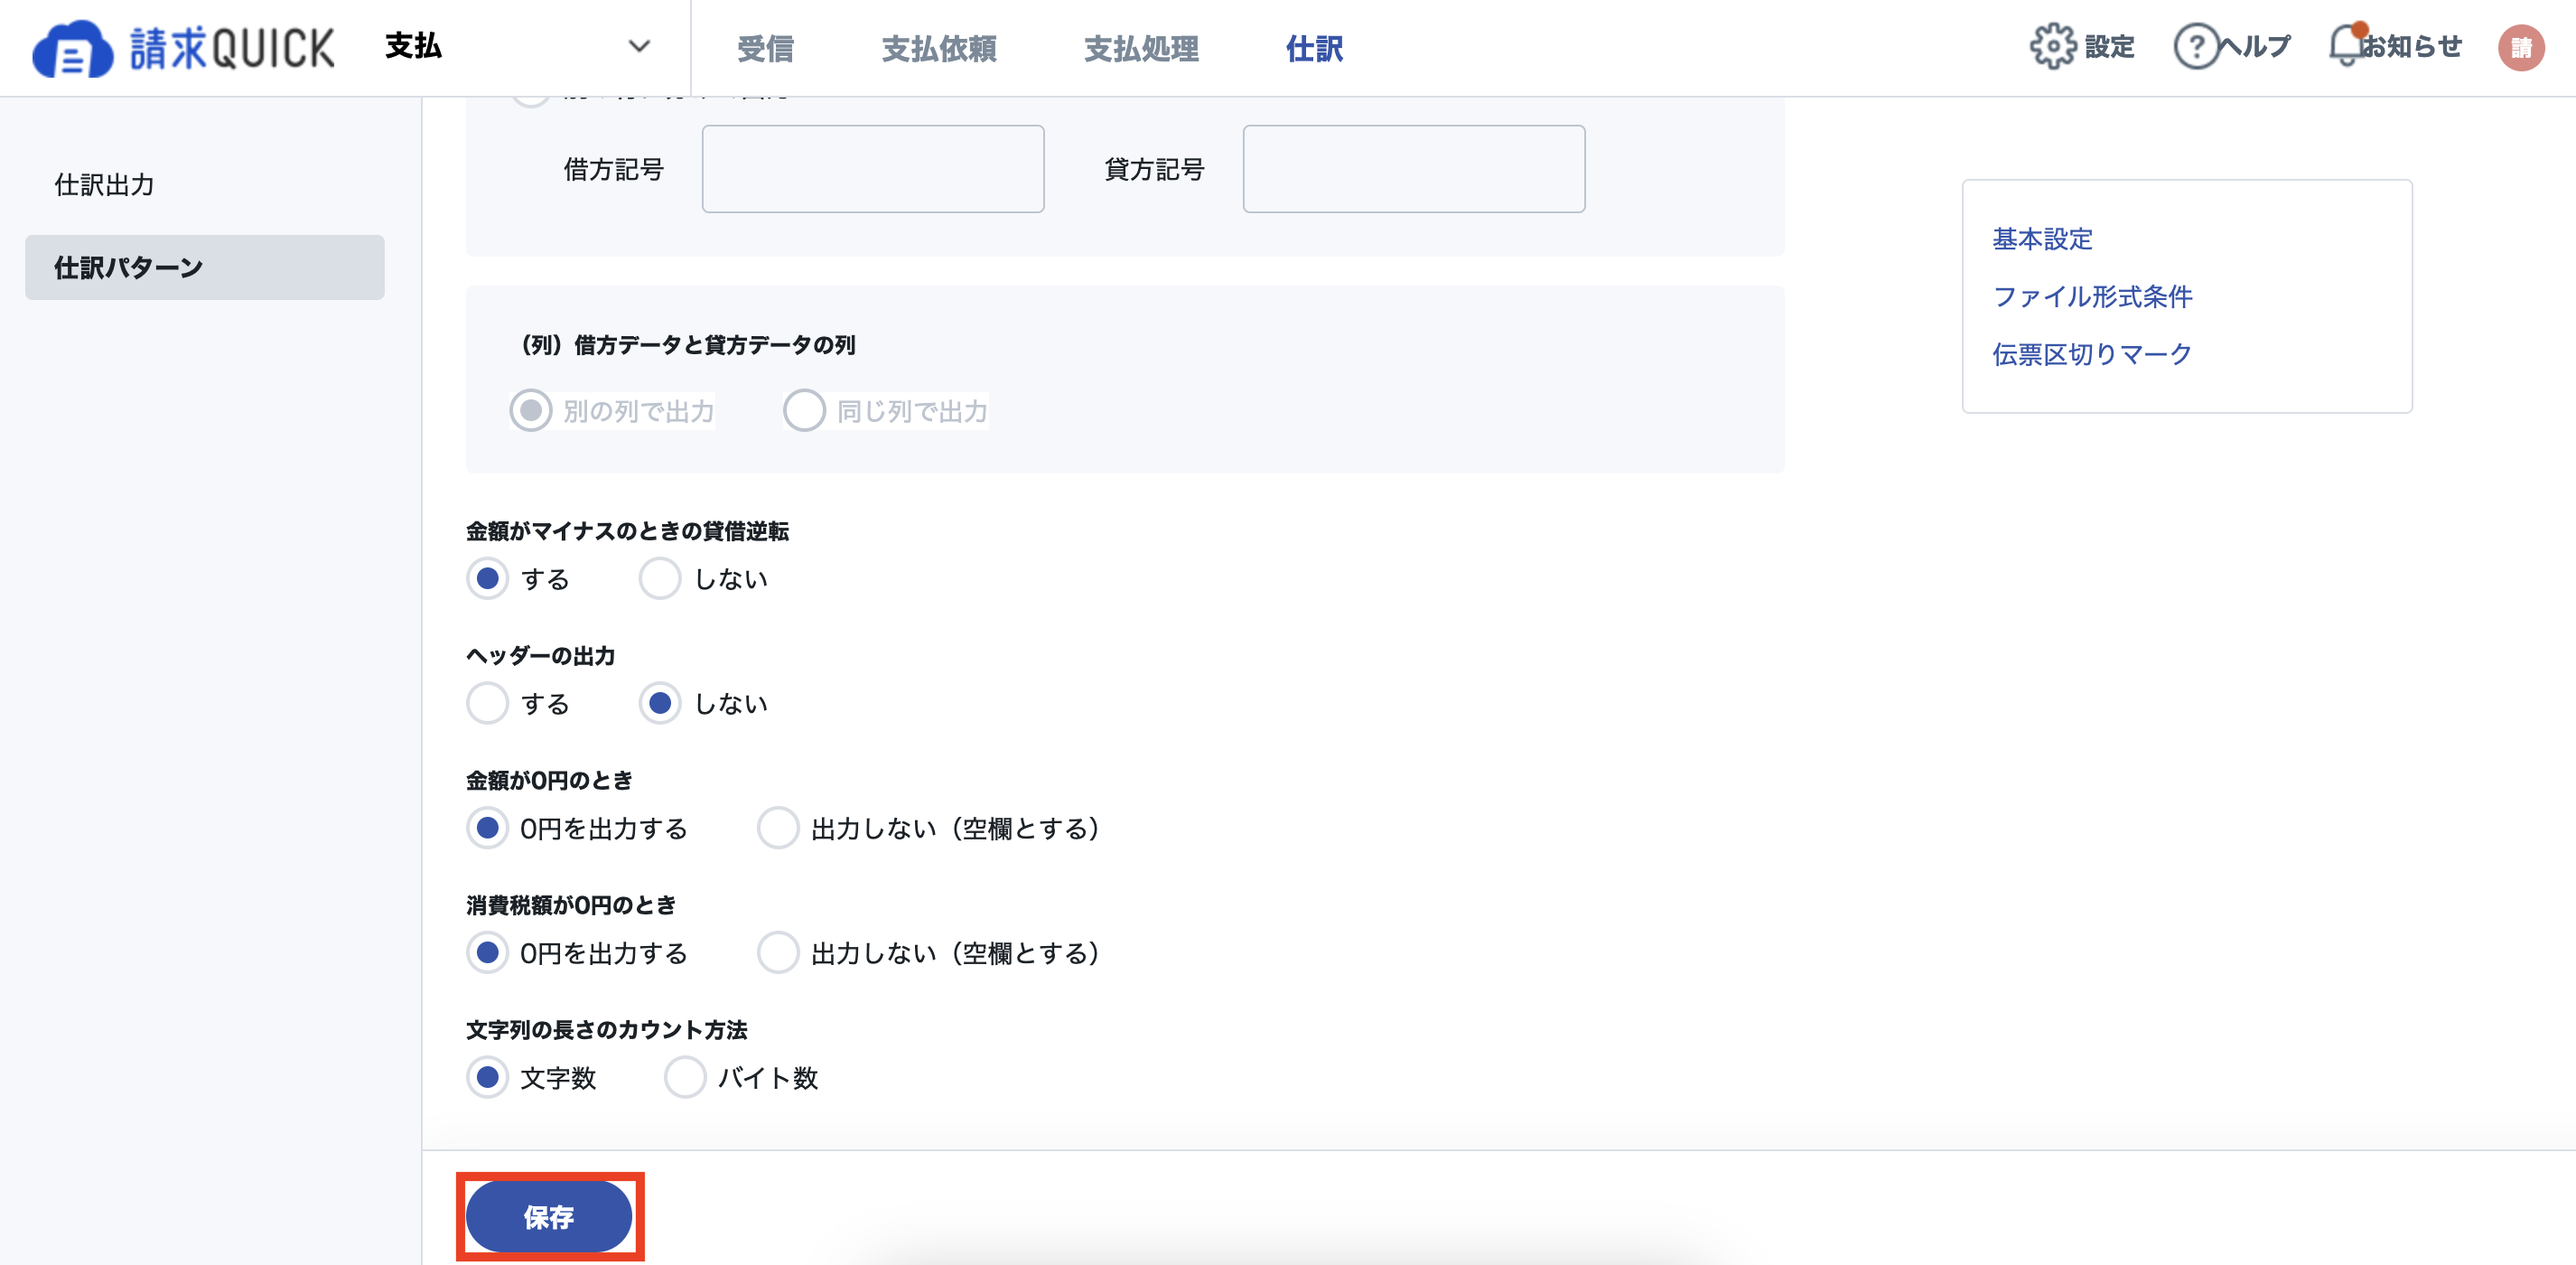Choose 出力しない for 金額が0円のとき
This screenshot has width=2576, height=1265.
[x=778, y=828]
